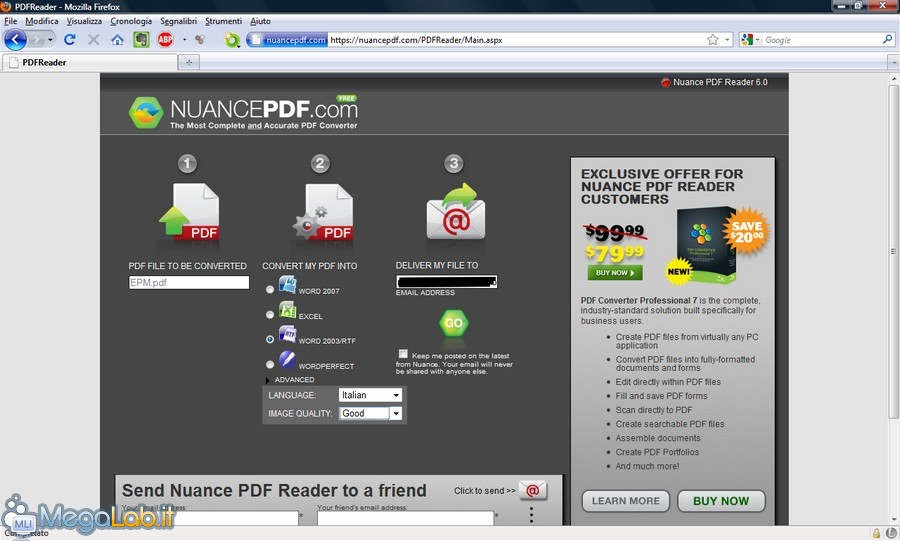Open the new tab plus button
This screenshot has width=900, height=541.
tap(188, 62)
